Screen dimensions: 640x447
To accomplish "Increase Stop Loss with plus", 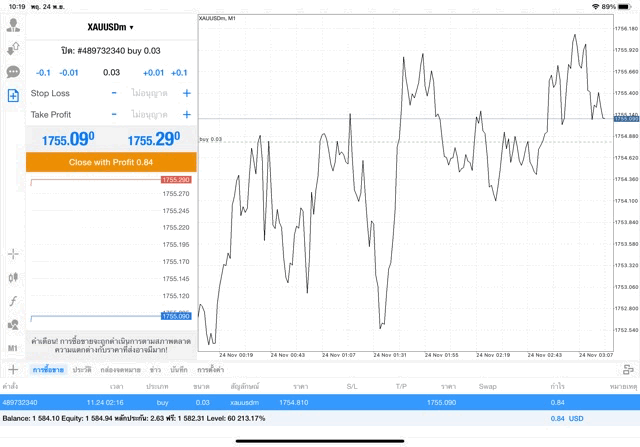I will pyautogui.click(x=187, y=93).
